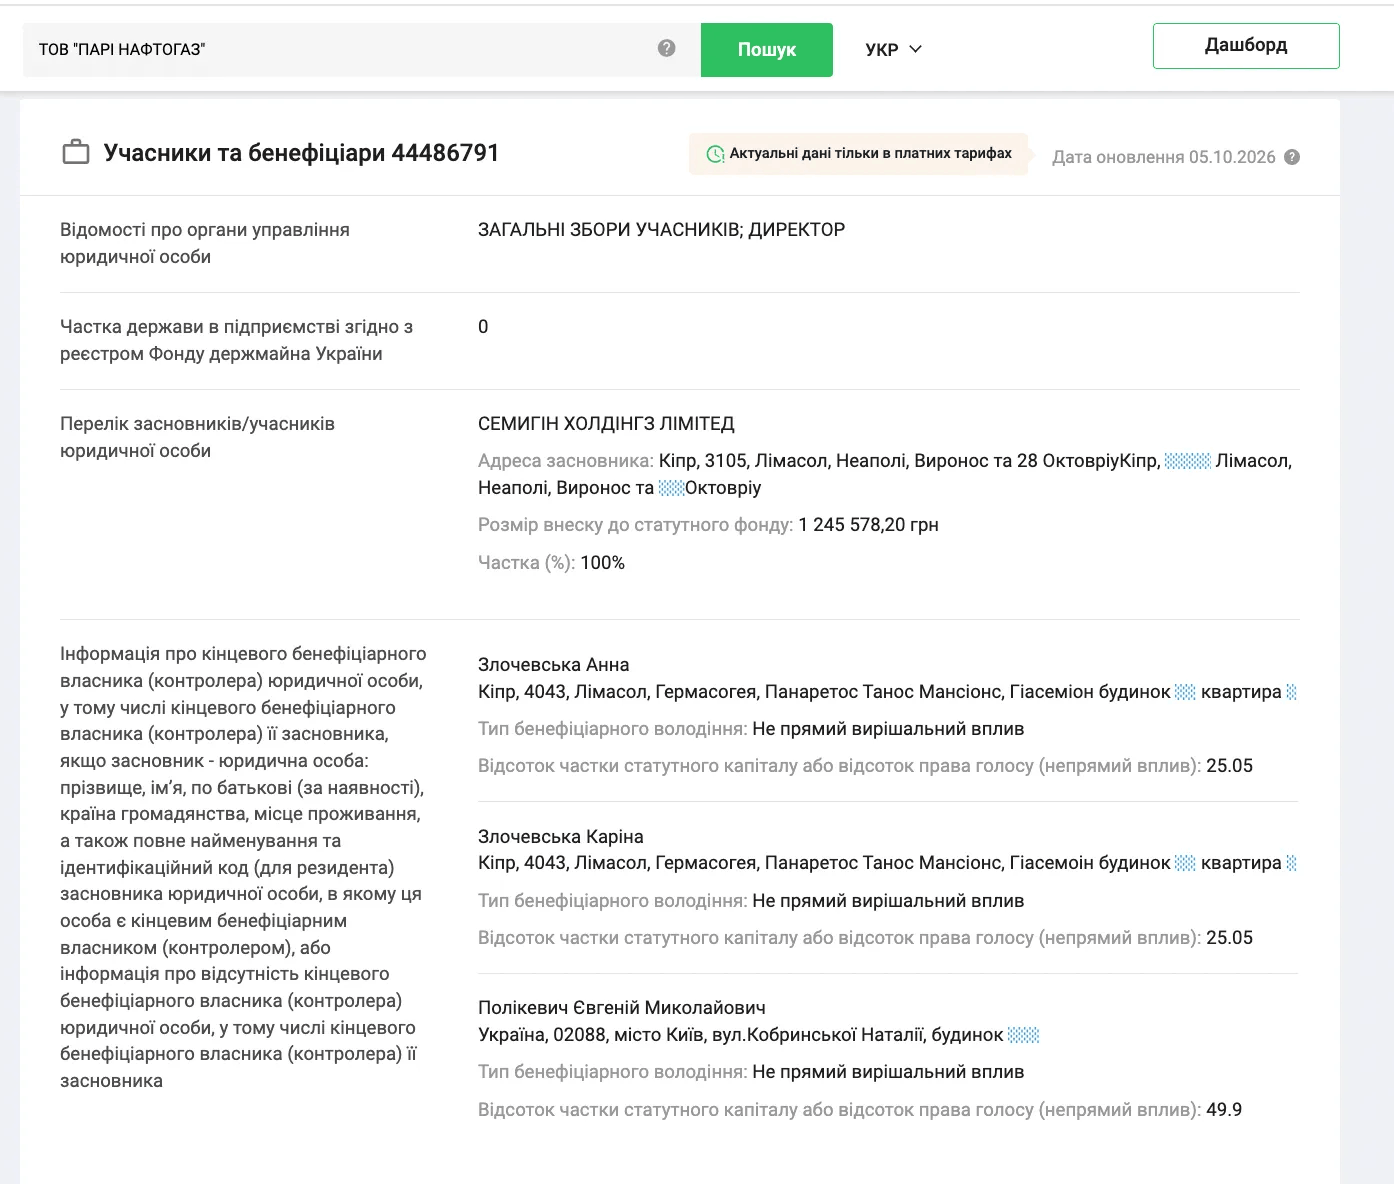
Task: Open the УКР language dropdown
Action: pyautogui.click(x=893, y=49)
